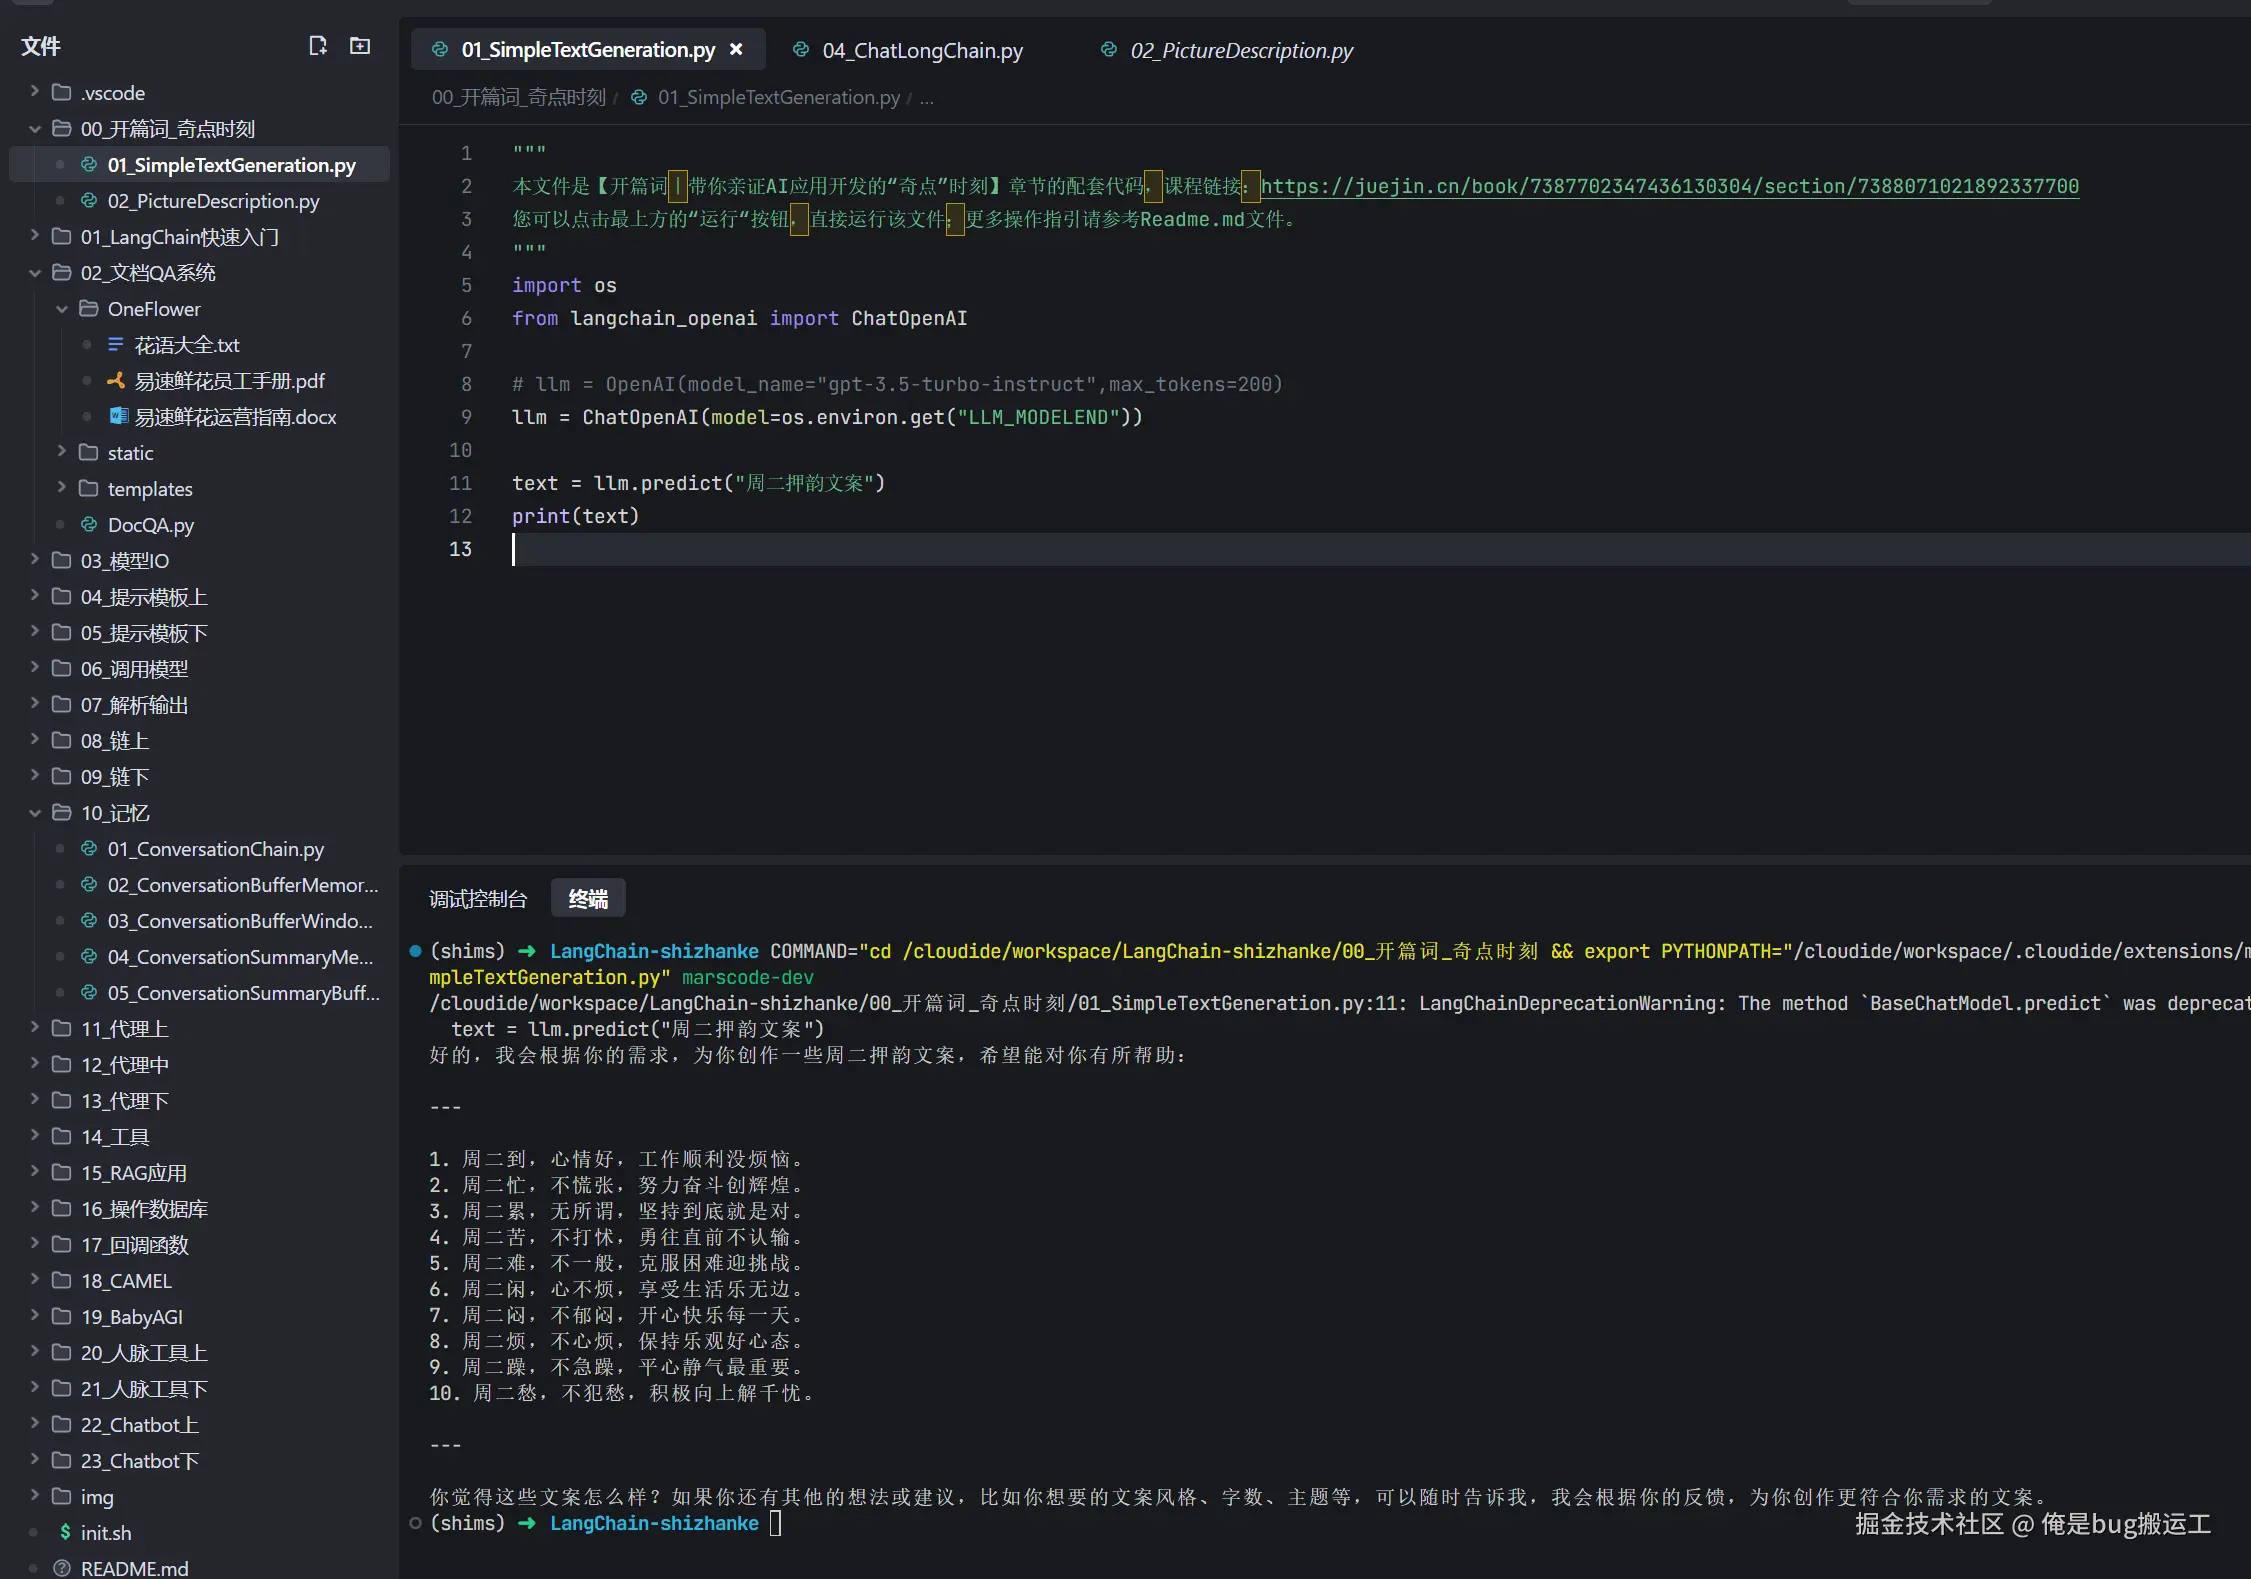Close the 01_SimpleTextGeneration.py tab
2251x1579 pixels.
[737, 49]
